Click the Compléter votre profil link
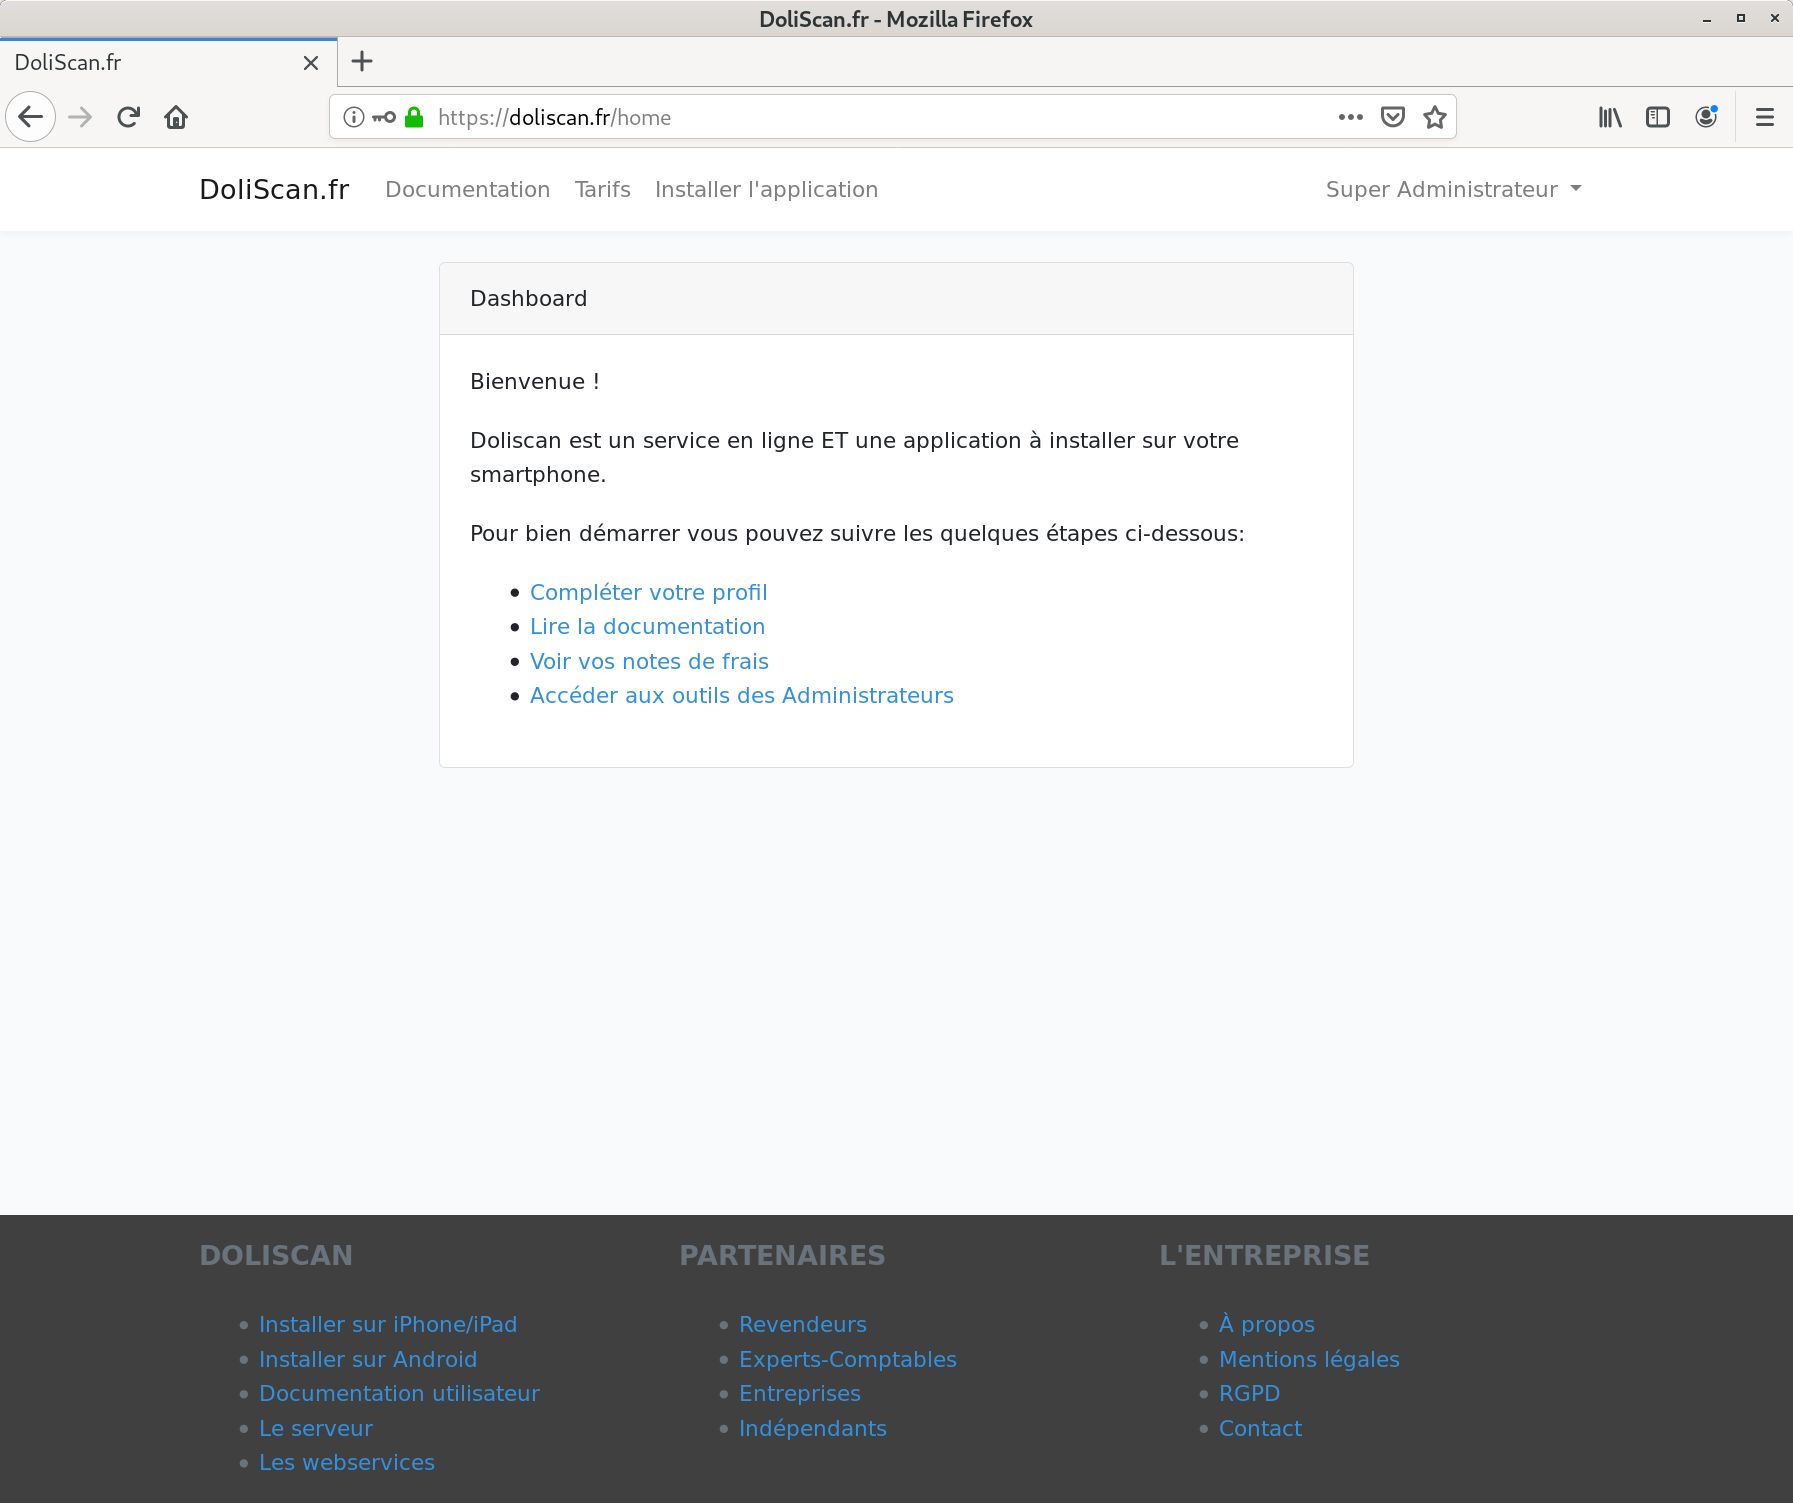This screenshot has height=1503, width=1793. coord(648,592)
